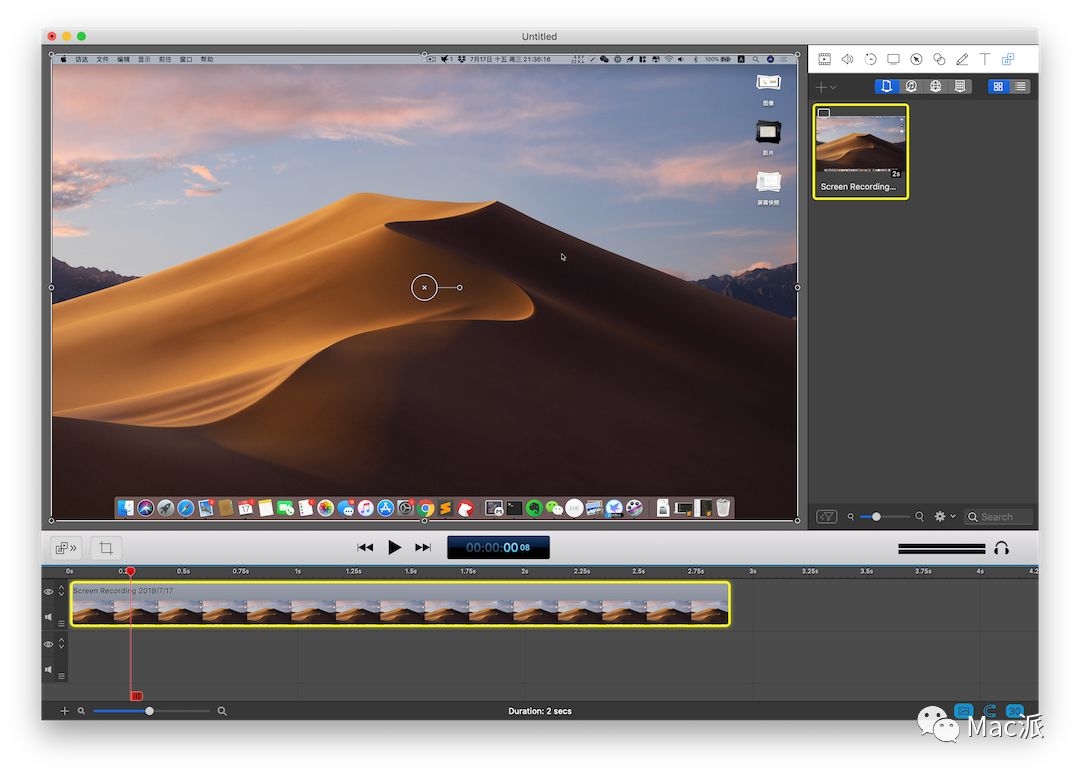Viewport: 1080px width, 775px height.
Task: Open the Text properties T tab
Action: 985,59
